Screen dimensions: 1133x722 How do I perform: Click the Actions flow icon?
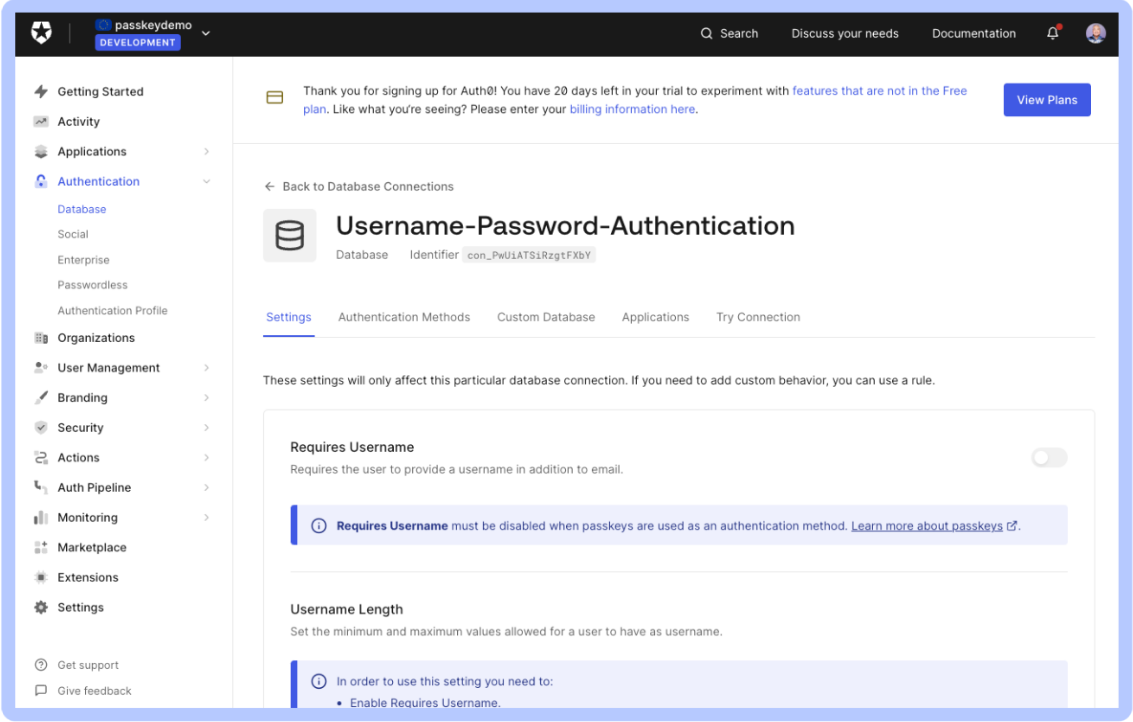[x=41, y=457]
